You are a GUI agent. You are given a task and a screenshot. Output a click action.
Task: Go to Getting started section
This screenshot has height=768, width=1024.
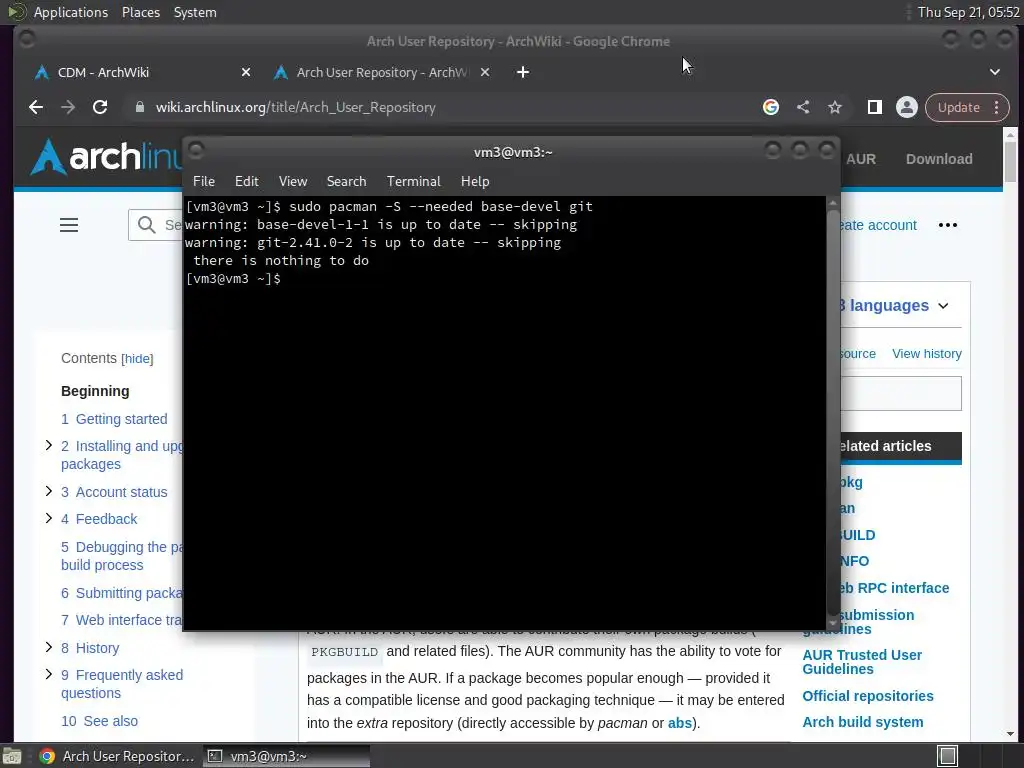tap(114, 419)
